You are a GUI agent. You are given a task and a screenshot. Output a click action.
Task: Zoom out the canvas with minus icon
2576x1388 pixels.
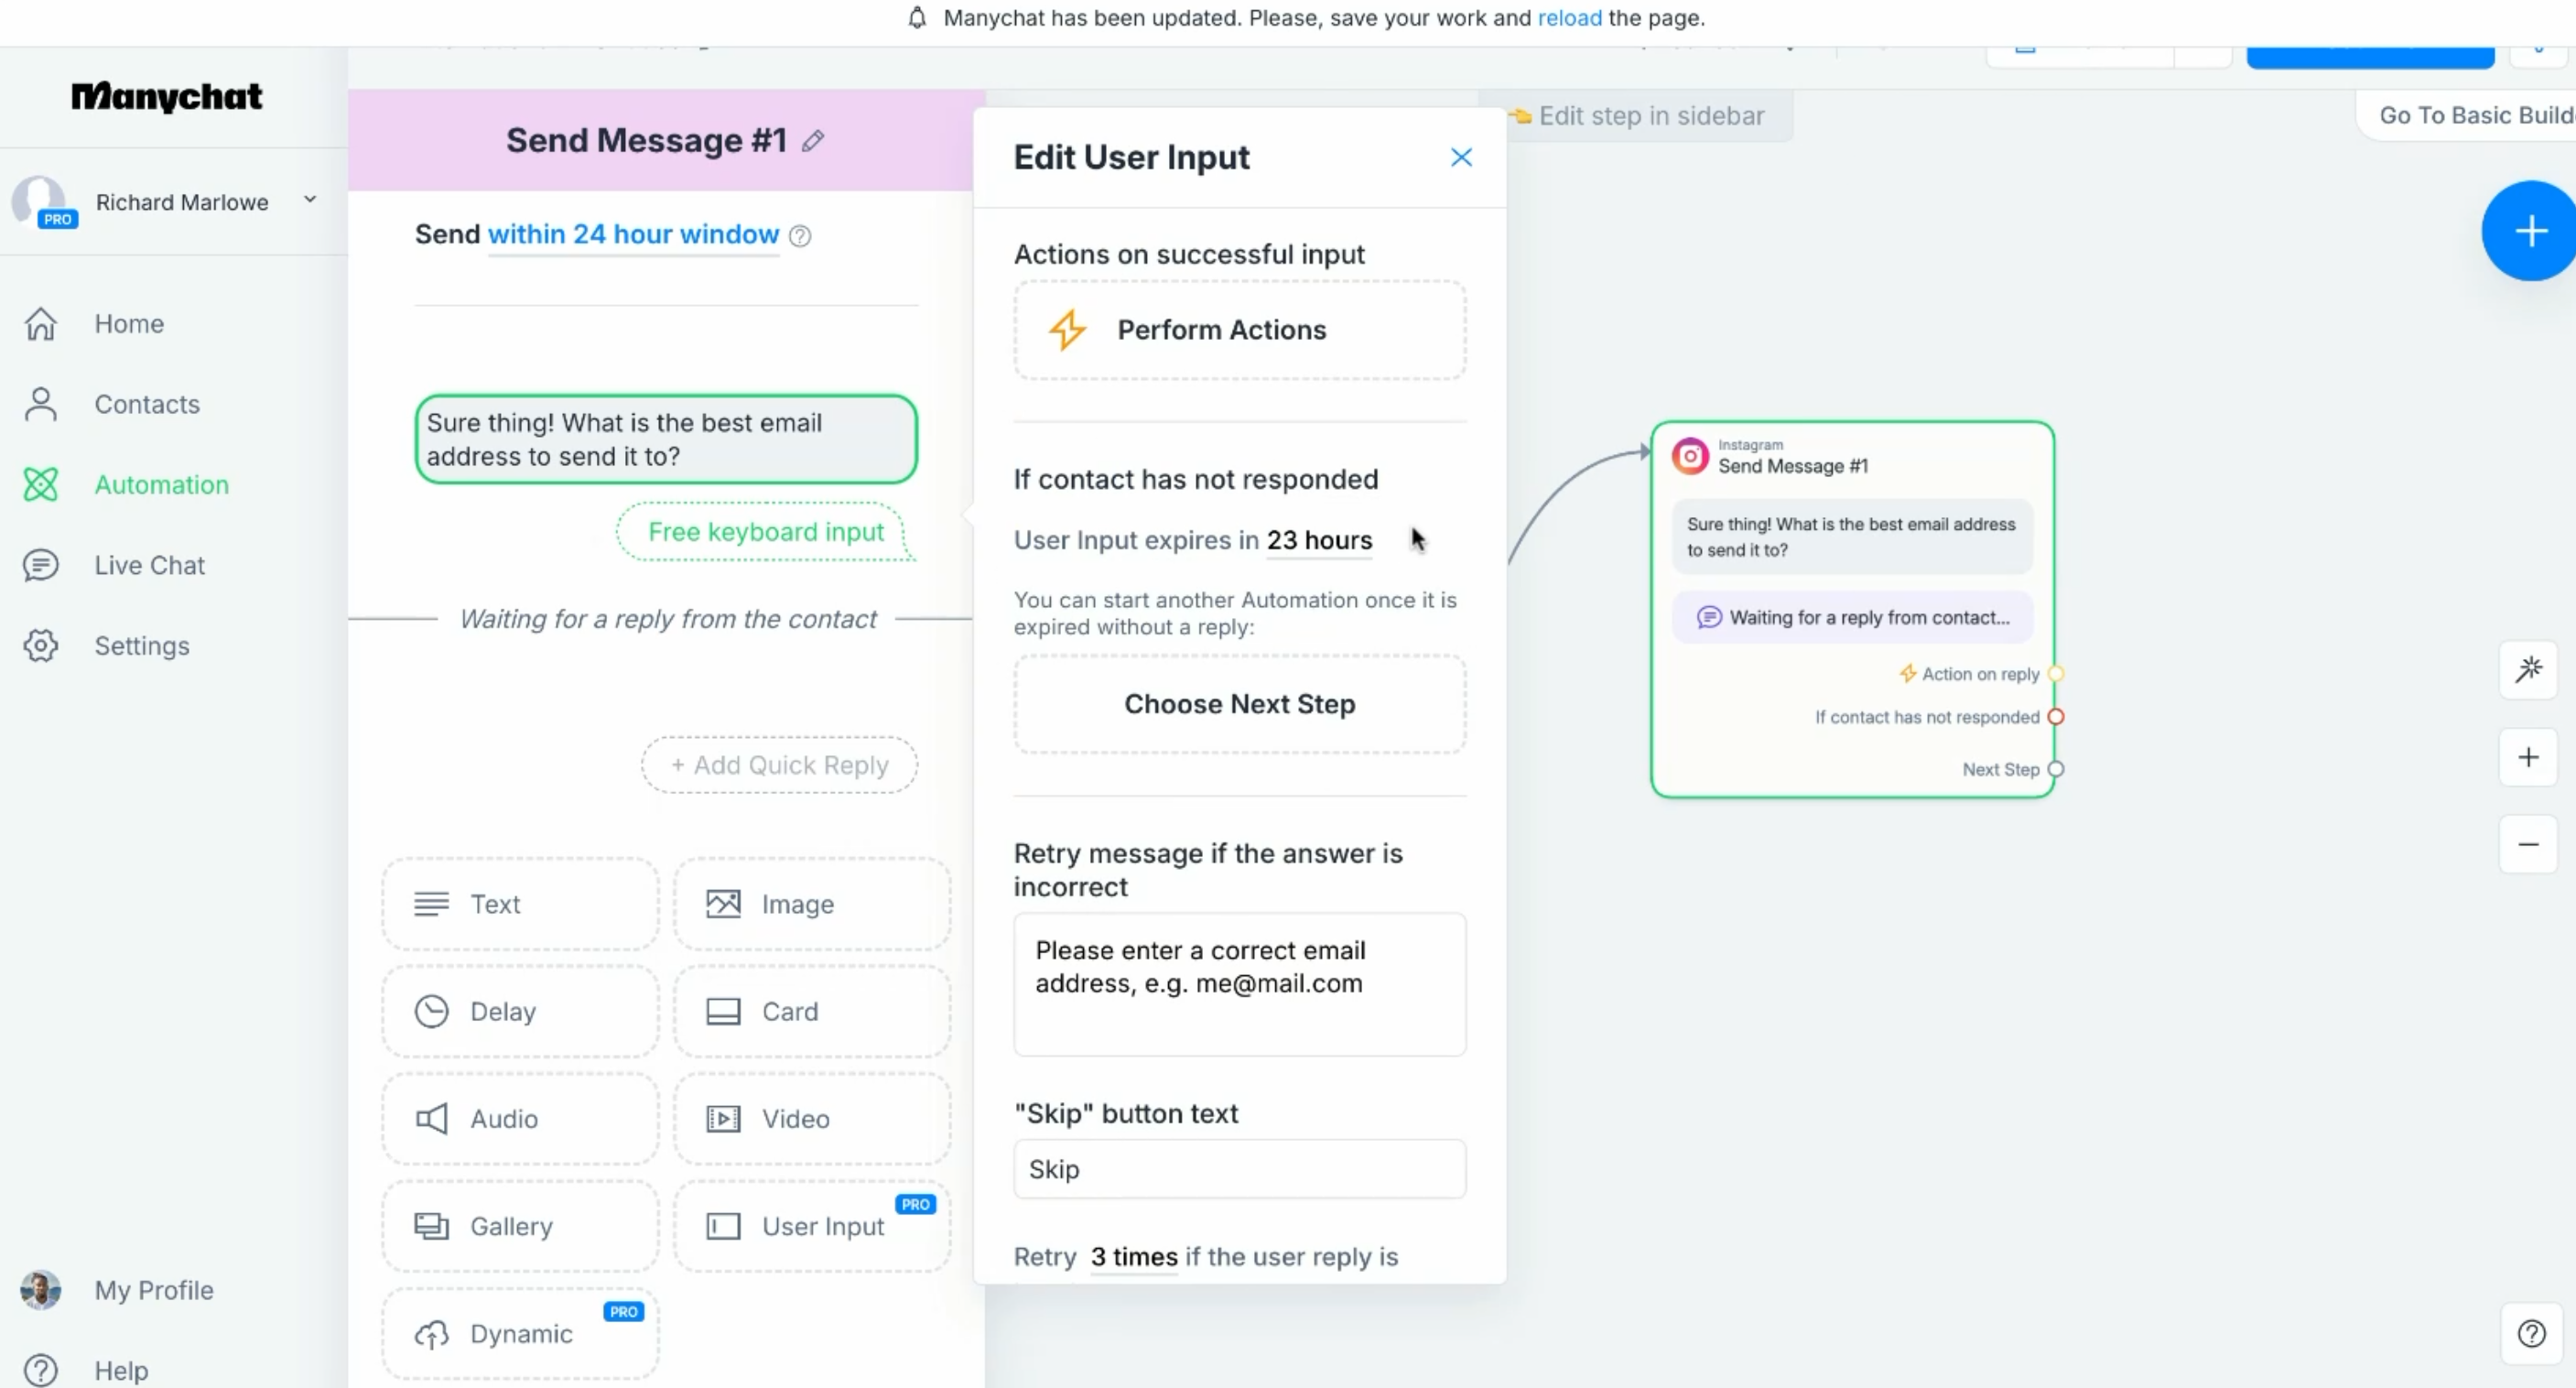pos(2528,845)
